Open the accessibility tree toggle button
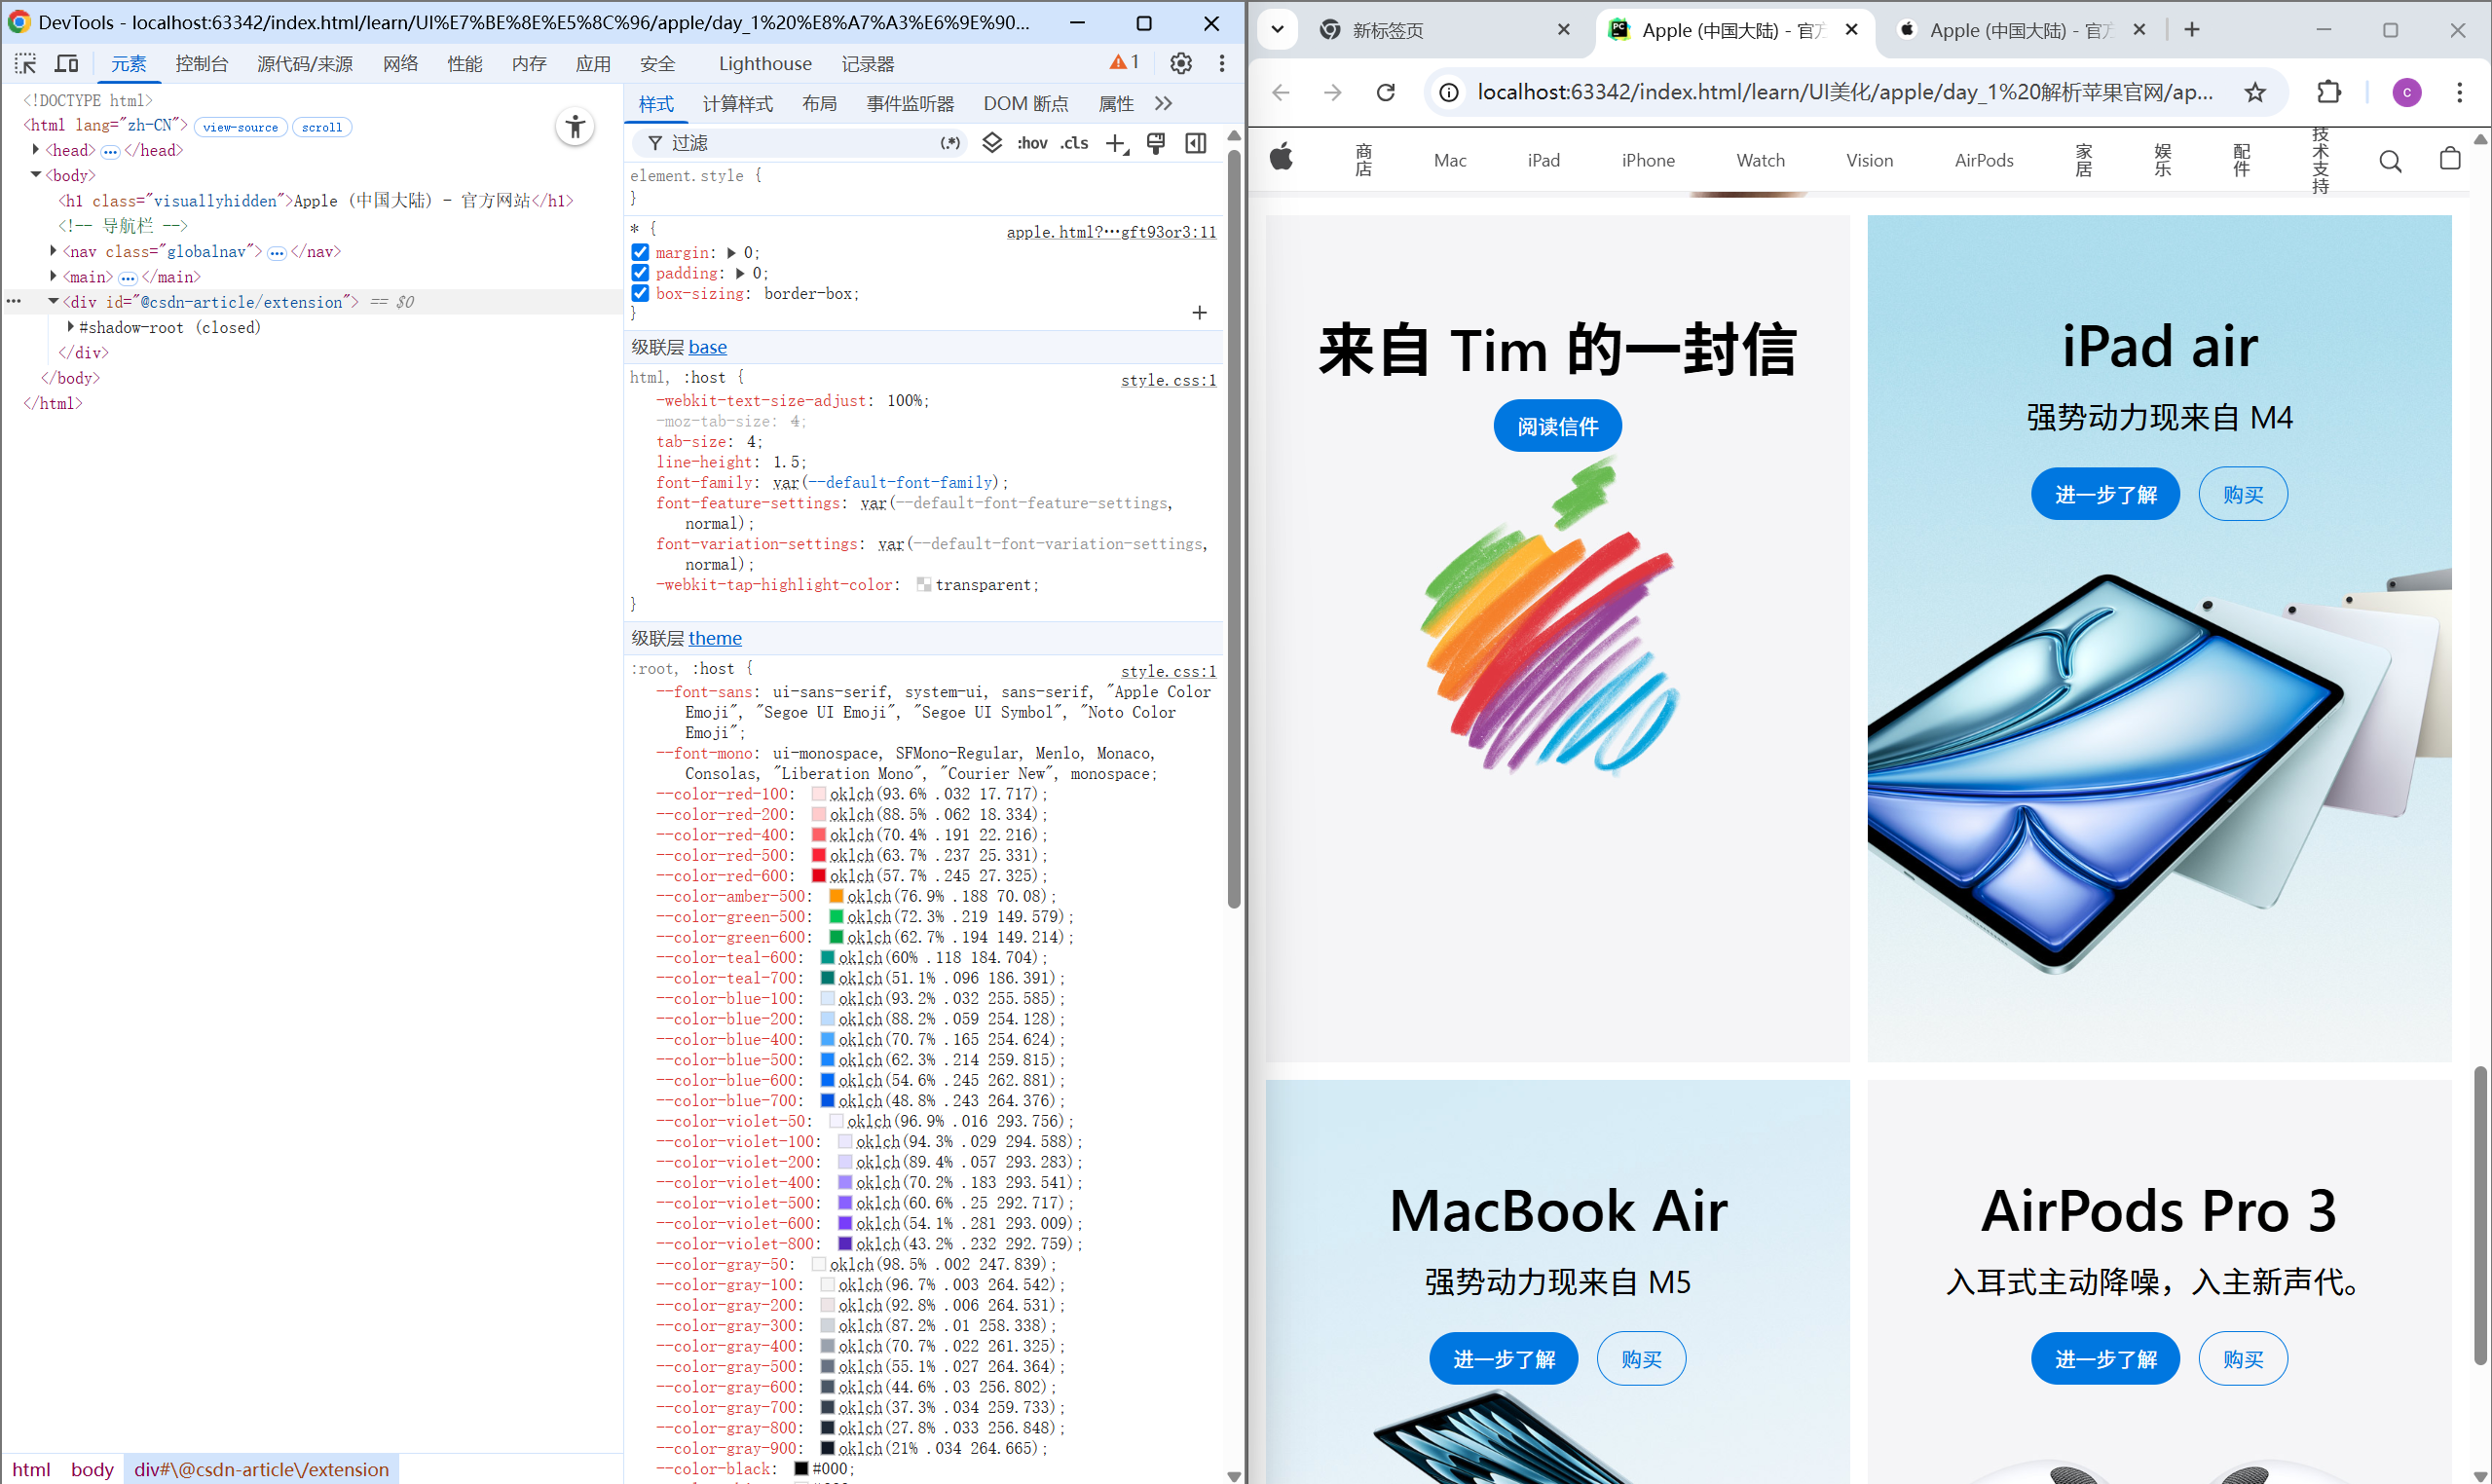The width and height of the screenshot is (2492, 1484). (x=575, y=127)
